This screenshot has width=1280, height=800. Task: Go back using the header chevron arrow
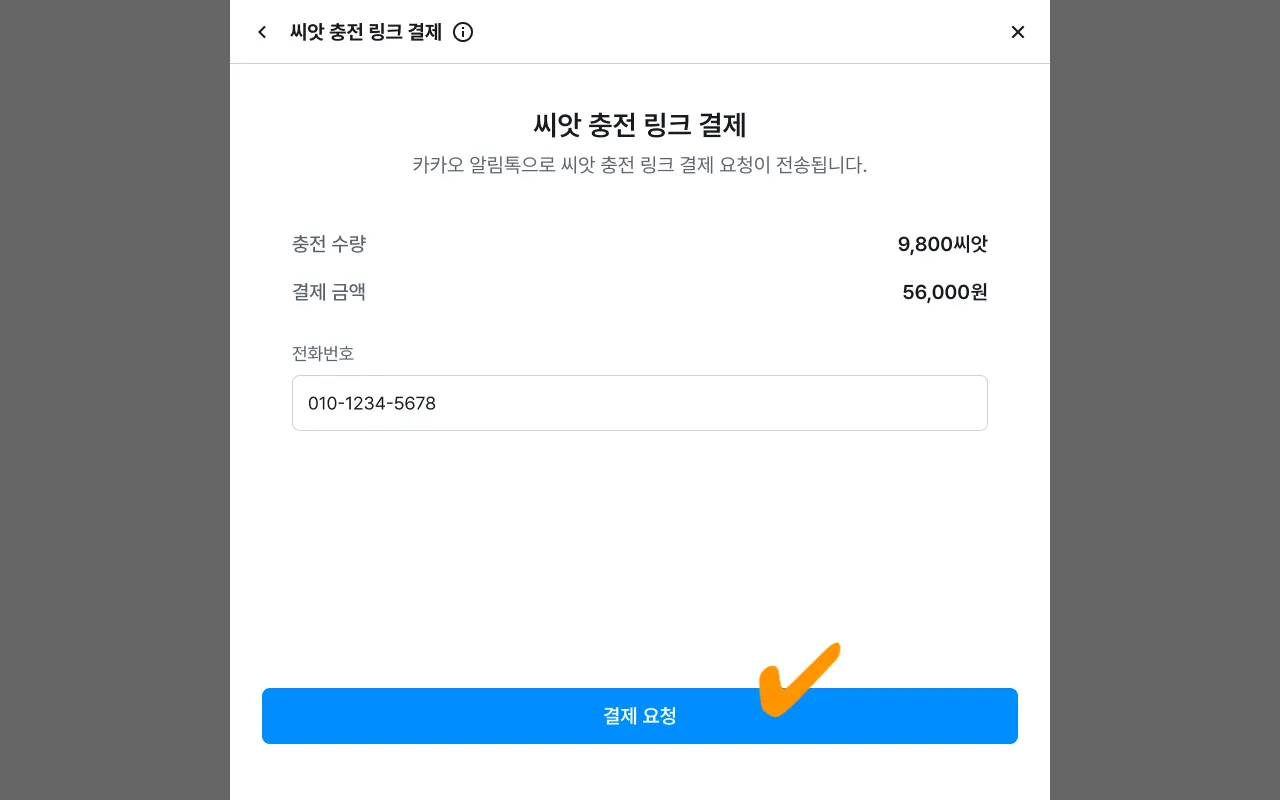point(262,32)
